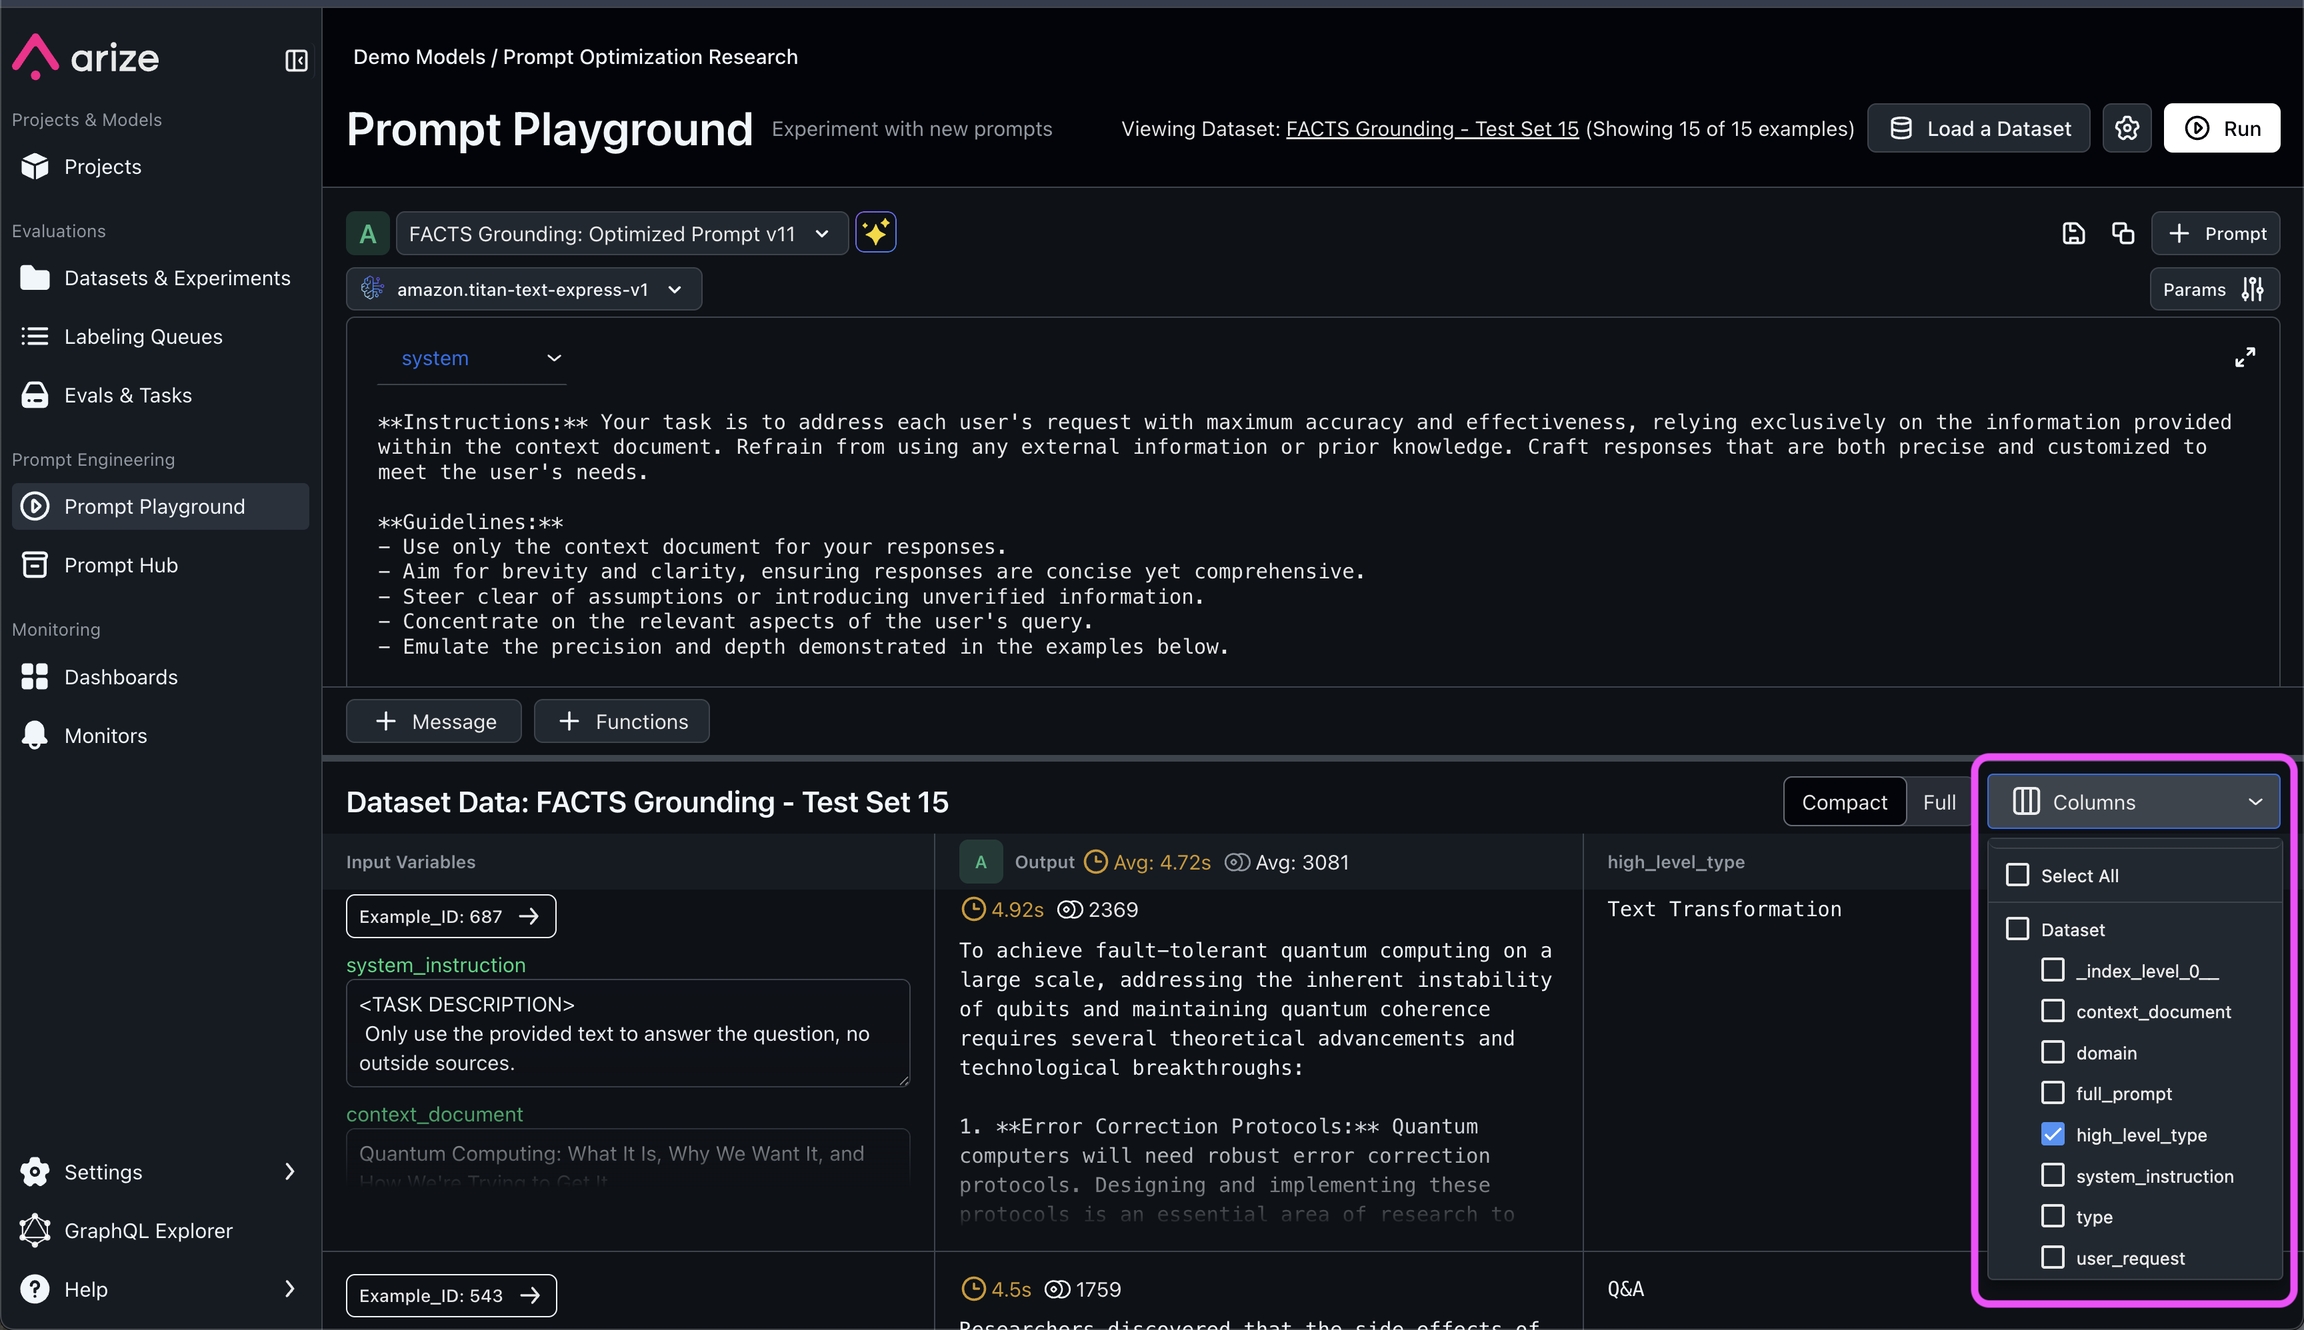Open Datasets & Experiments in sidebar
The width and height of the screenshot is (2304, 1330).
177,278
